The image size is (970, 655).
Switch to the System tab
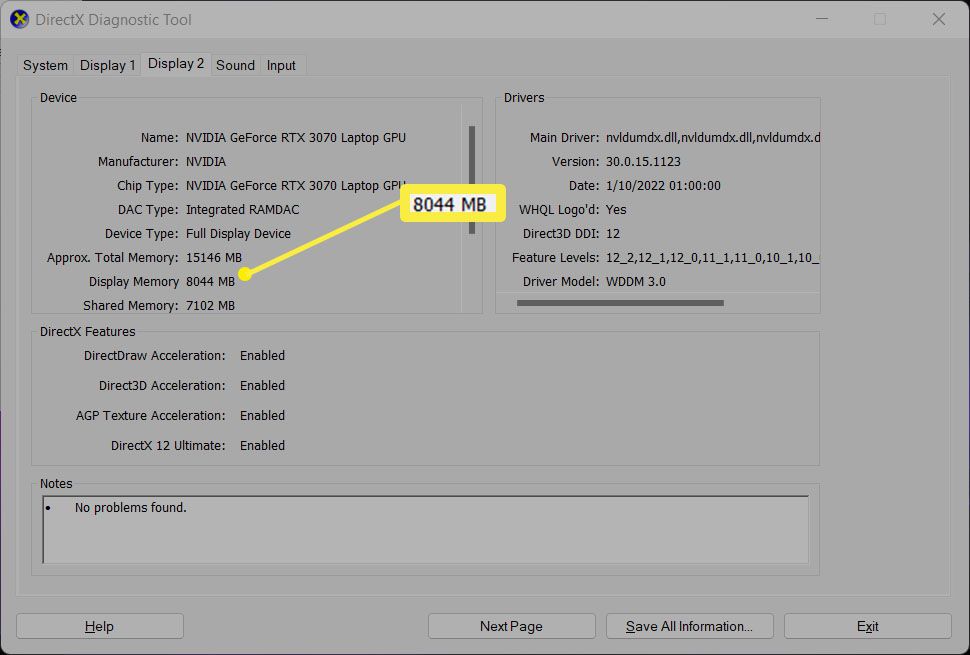(x=44, y=65)
